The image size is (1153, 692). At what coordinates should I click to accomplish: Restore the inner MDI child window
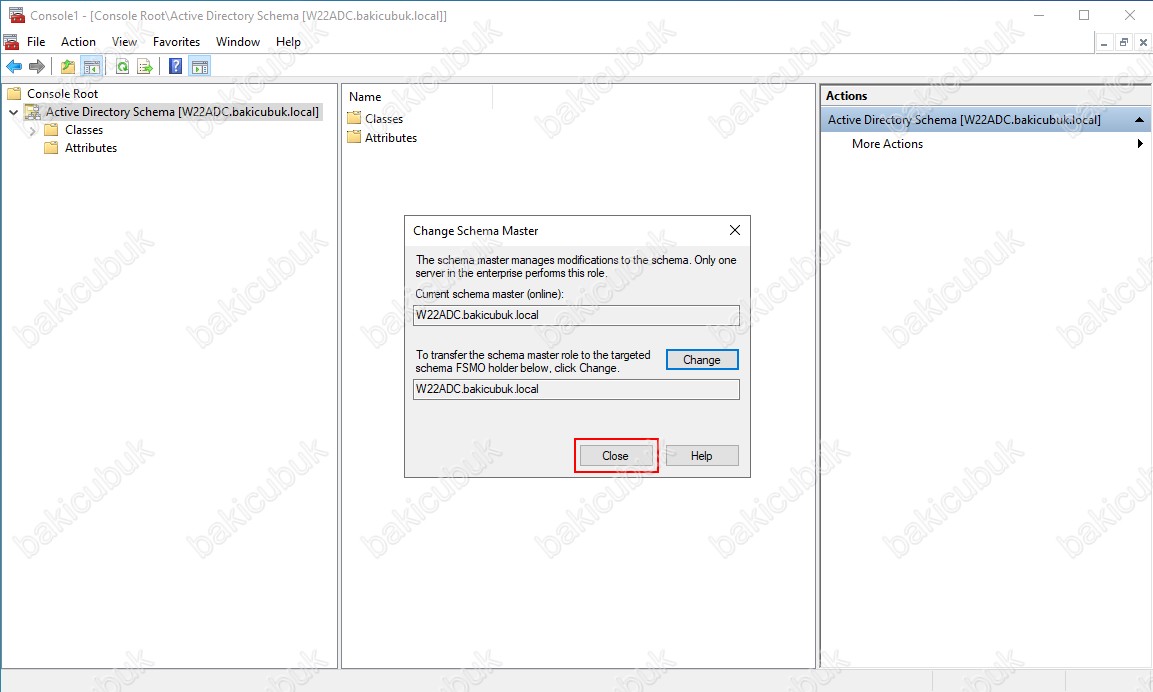click(x=1124, y=43)
